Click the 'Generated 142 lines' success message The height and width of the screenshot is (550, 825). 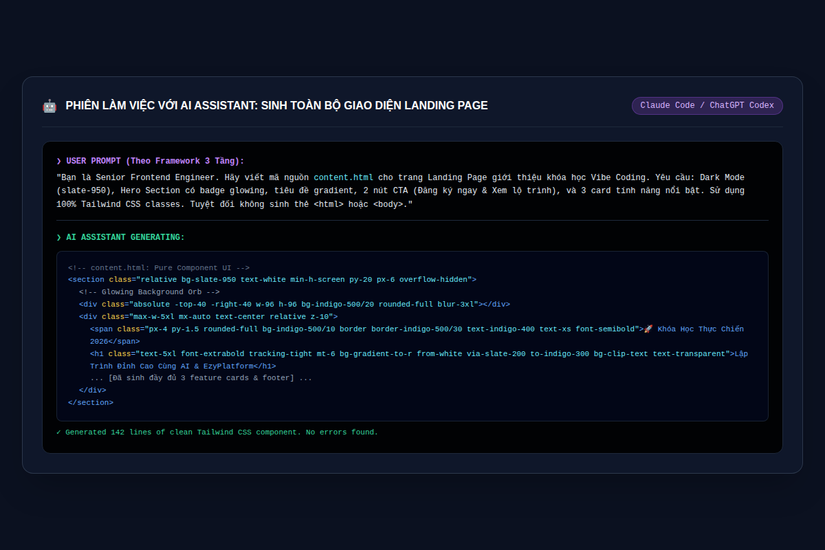coord(217,432)
